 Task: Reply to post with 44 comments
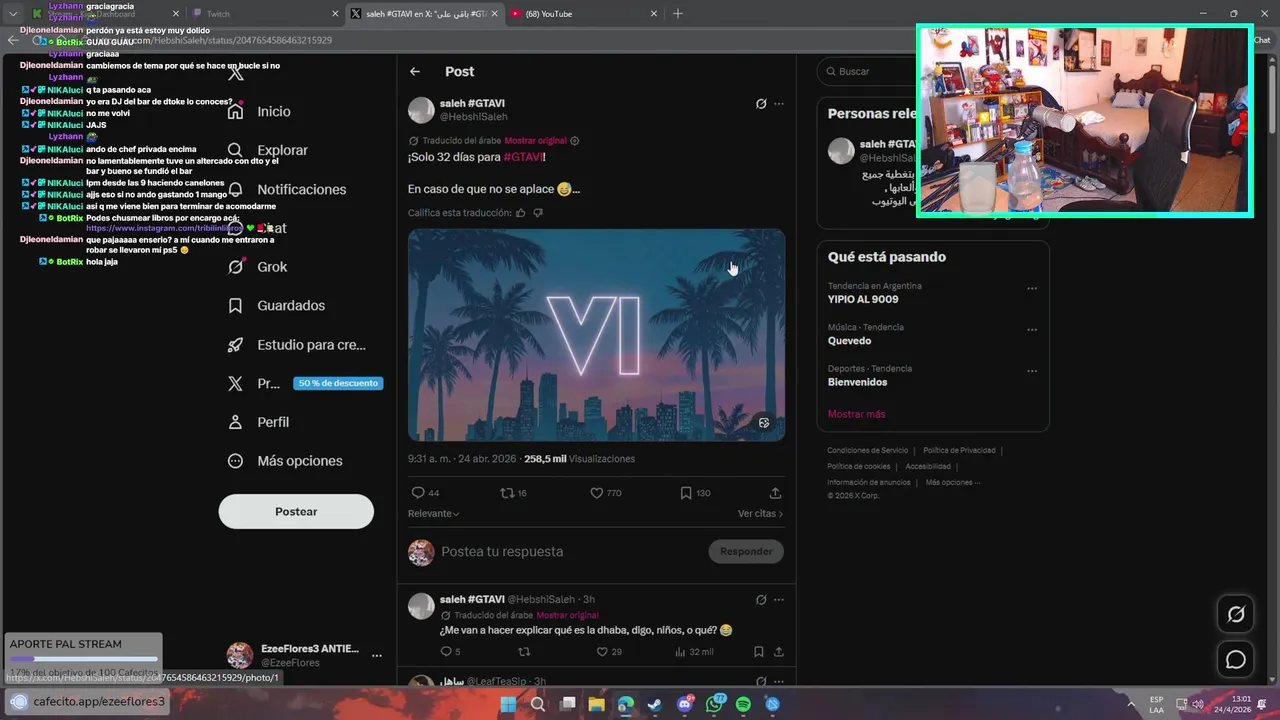tap(425, 493)
